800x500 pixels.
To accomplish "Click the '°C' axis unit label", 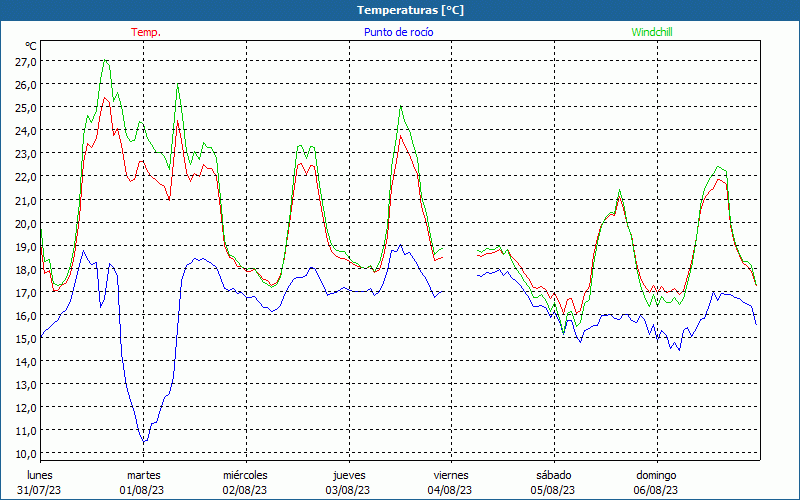I will [31, 46].
